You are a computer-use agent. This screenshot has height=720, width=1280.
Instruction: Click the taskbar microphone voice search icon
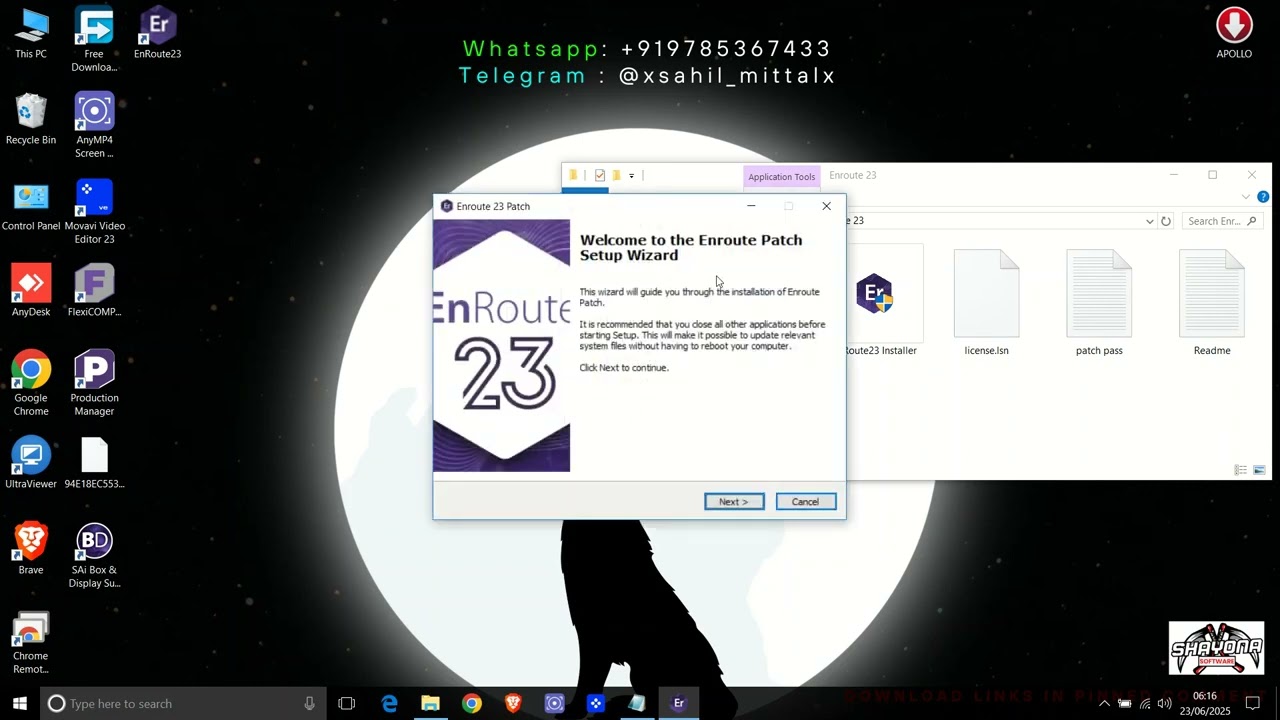(309, 703)
